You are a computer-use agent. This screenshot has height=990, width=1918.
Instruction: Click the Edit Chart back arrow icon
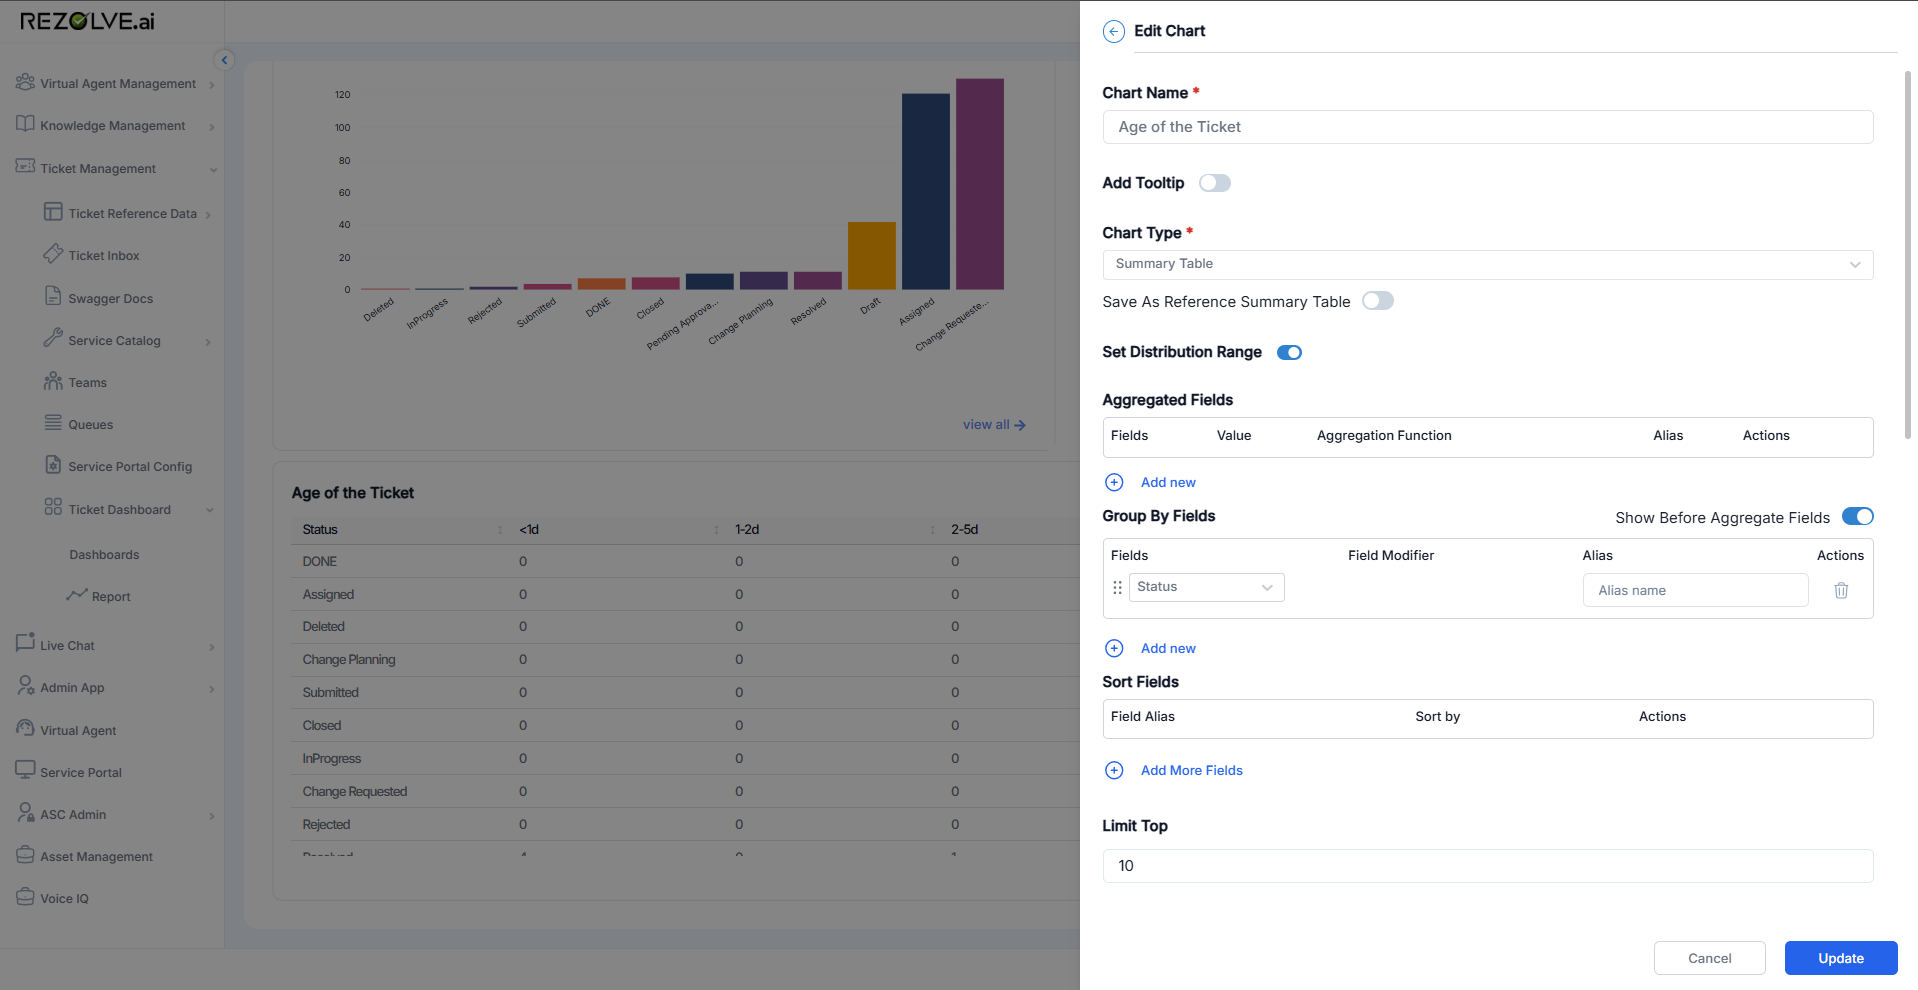pyautogui.click(x=1113, y=31)
